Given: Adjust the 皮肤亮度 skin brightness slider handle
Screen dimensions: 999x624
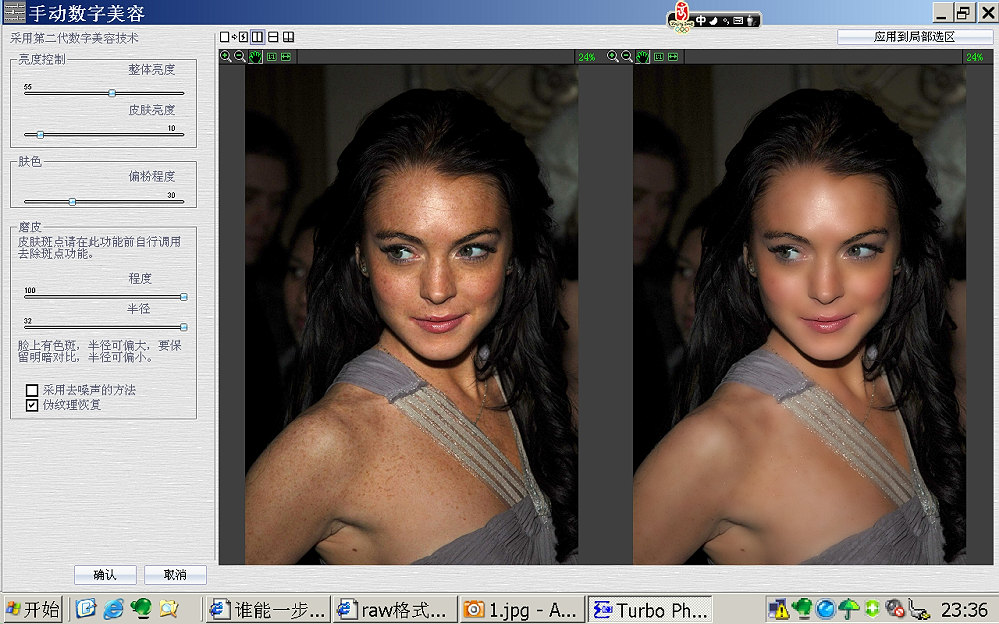Looking at the screenshot, I should coord(40,134).
